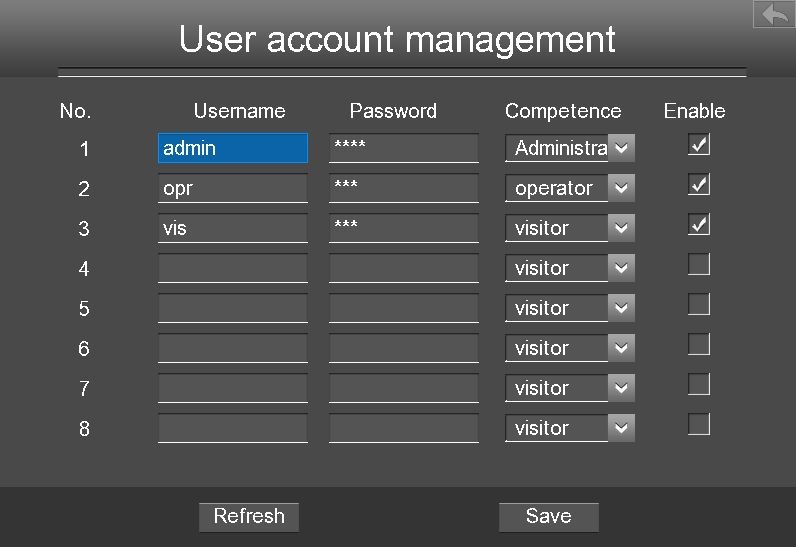
Task: Disable the admin account checkbox
Action: (x=699, y=145)
